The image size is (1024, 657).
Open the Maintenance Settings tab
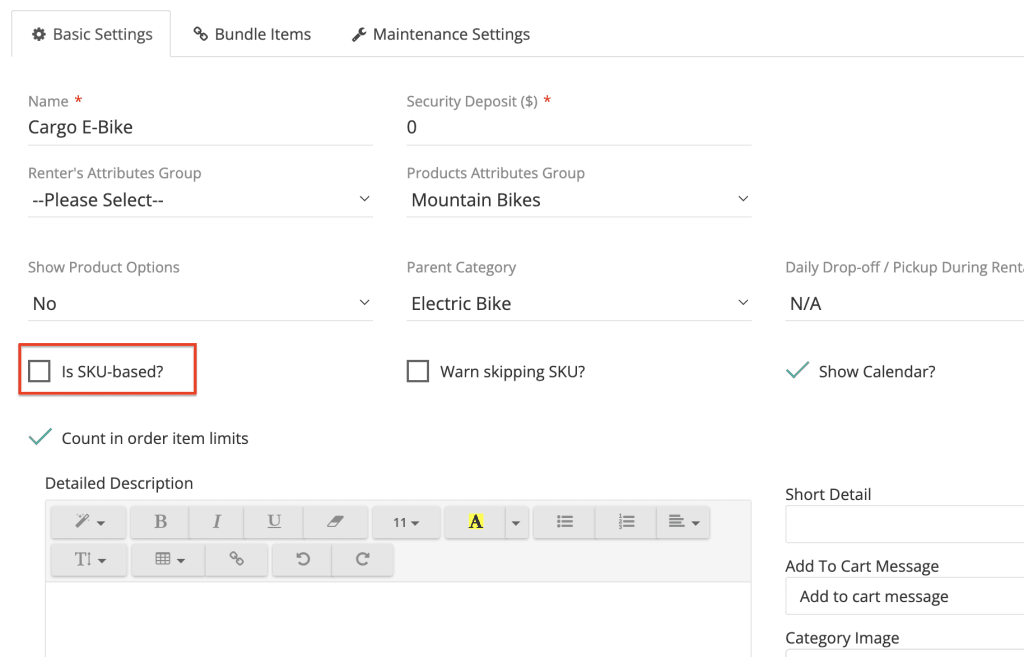[x=440, y=34]
